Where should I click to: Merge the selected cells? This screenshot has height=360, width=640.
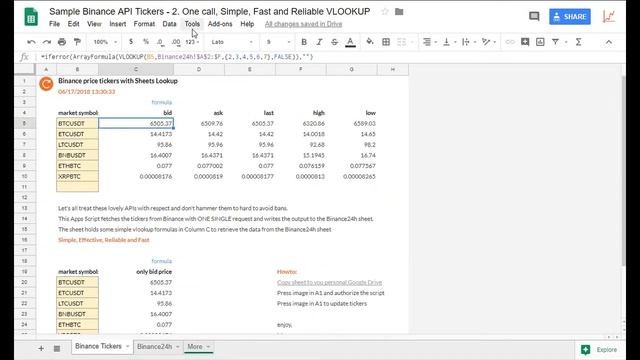402,42
